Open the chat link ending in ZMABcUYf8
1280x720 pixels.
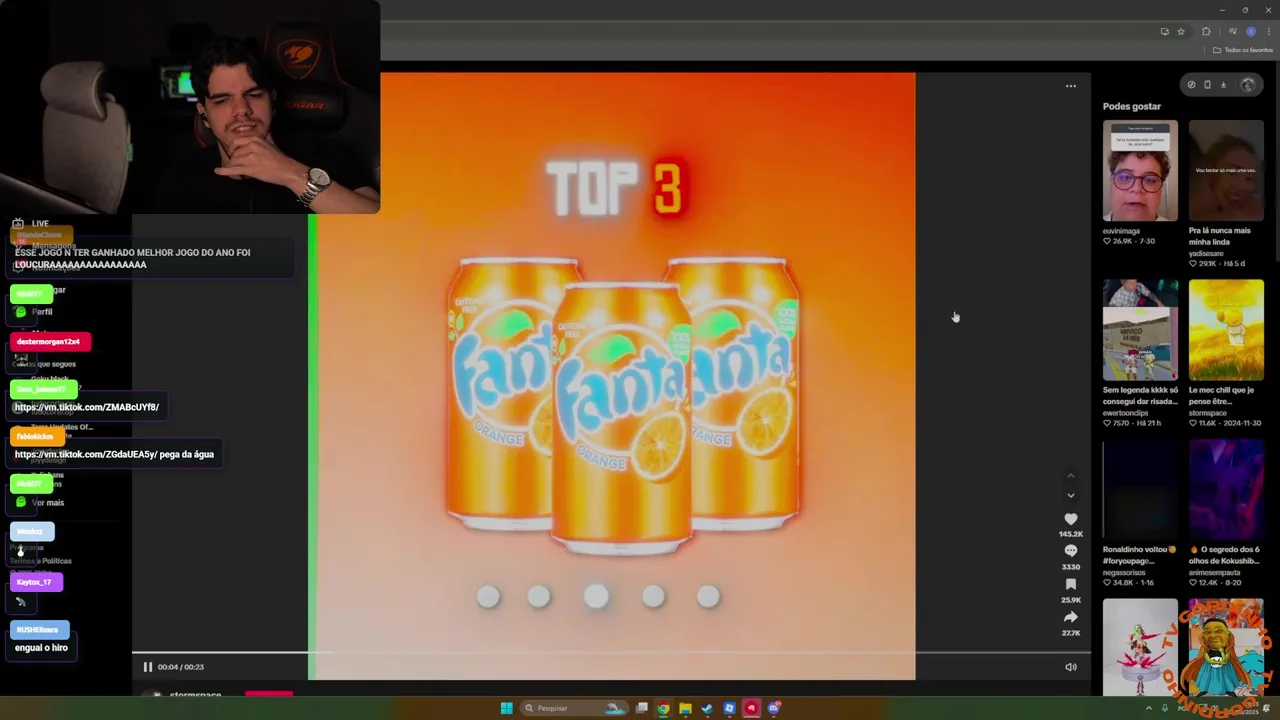coord(87,407)
